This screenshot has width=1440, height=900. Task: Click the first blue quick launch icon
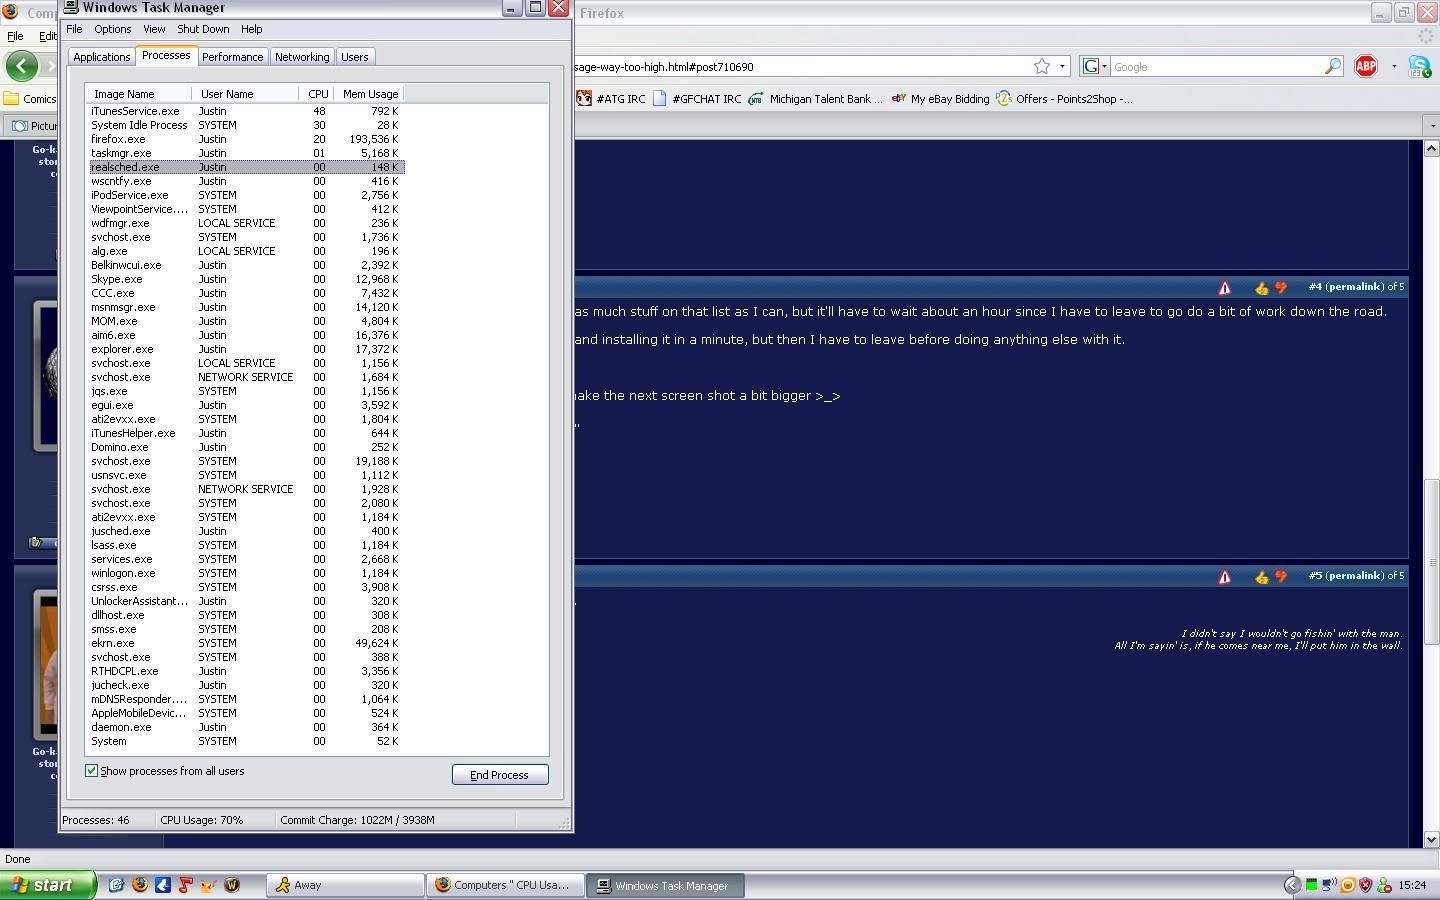coord(117,885)
